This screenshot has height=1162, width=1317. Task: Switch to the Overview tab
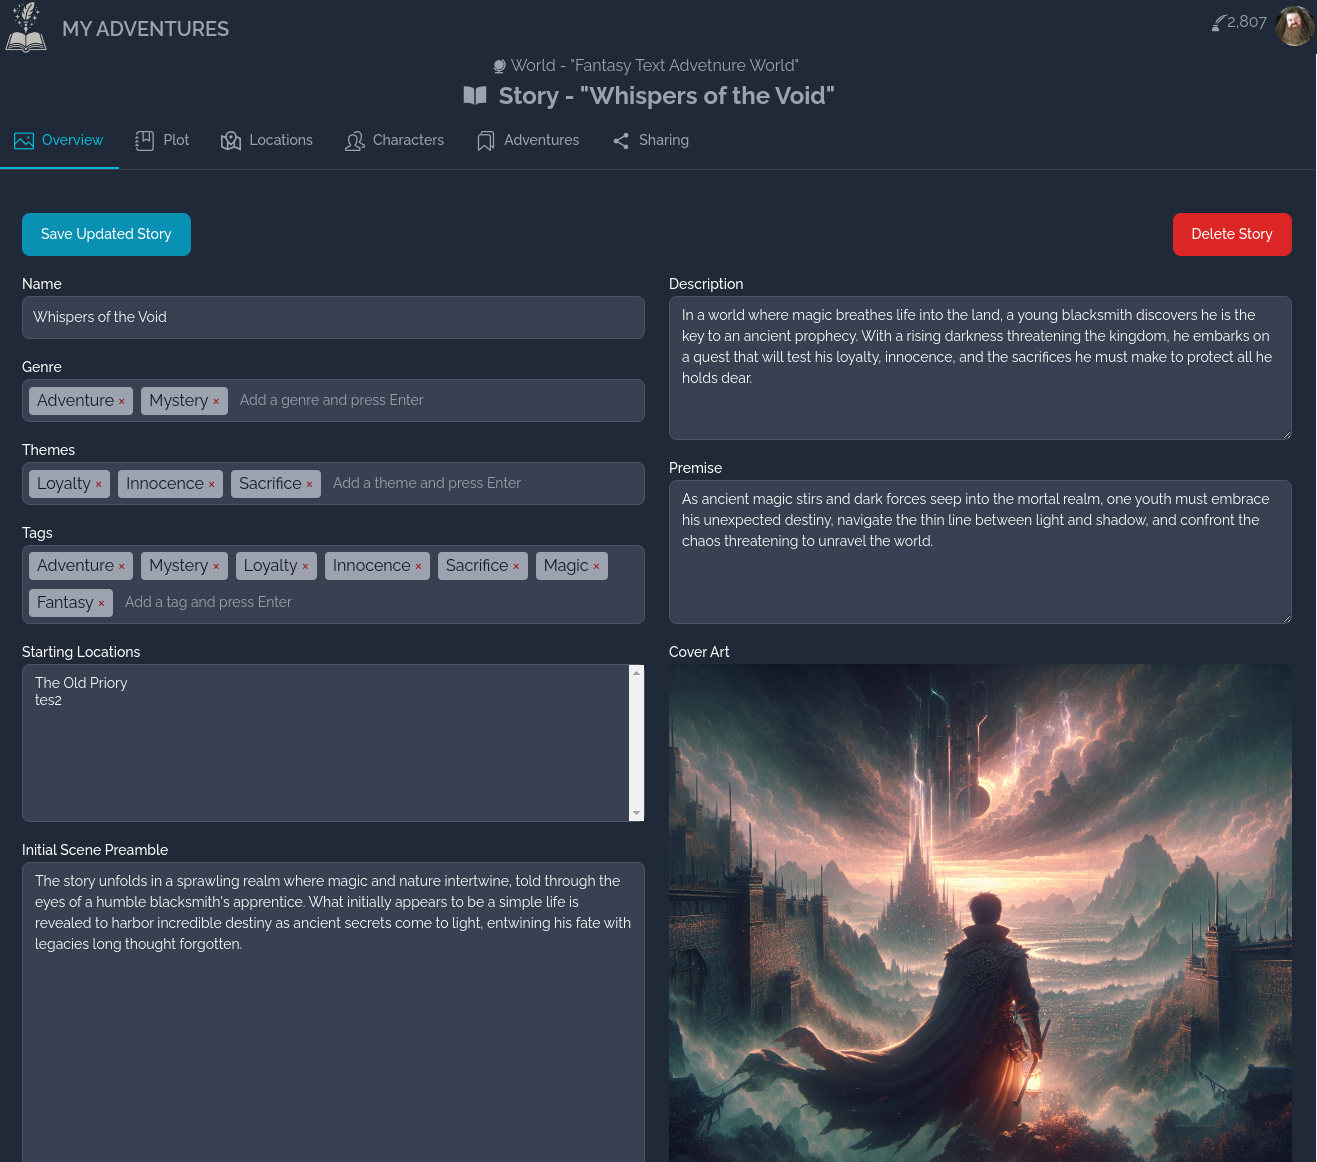59,141
